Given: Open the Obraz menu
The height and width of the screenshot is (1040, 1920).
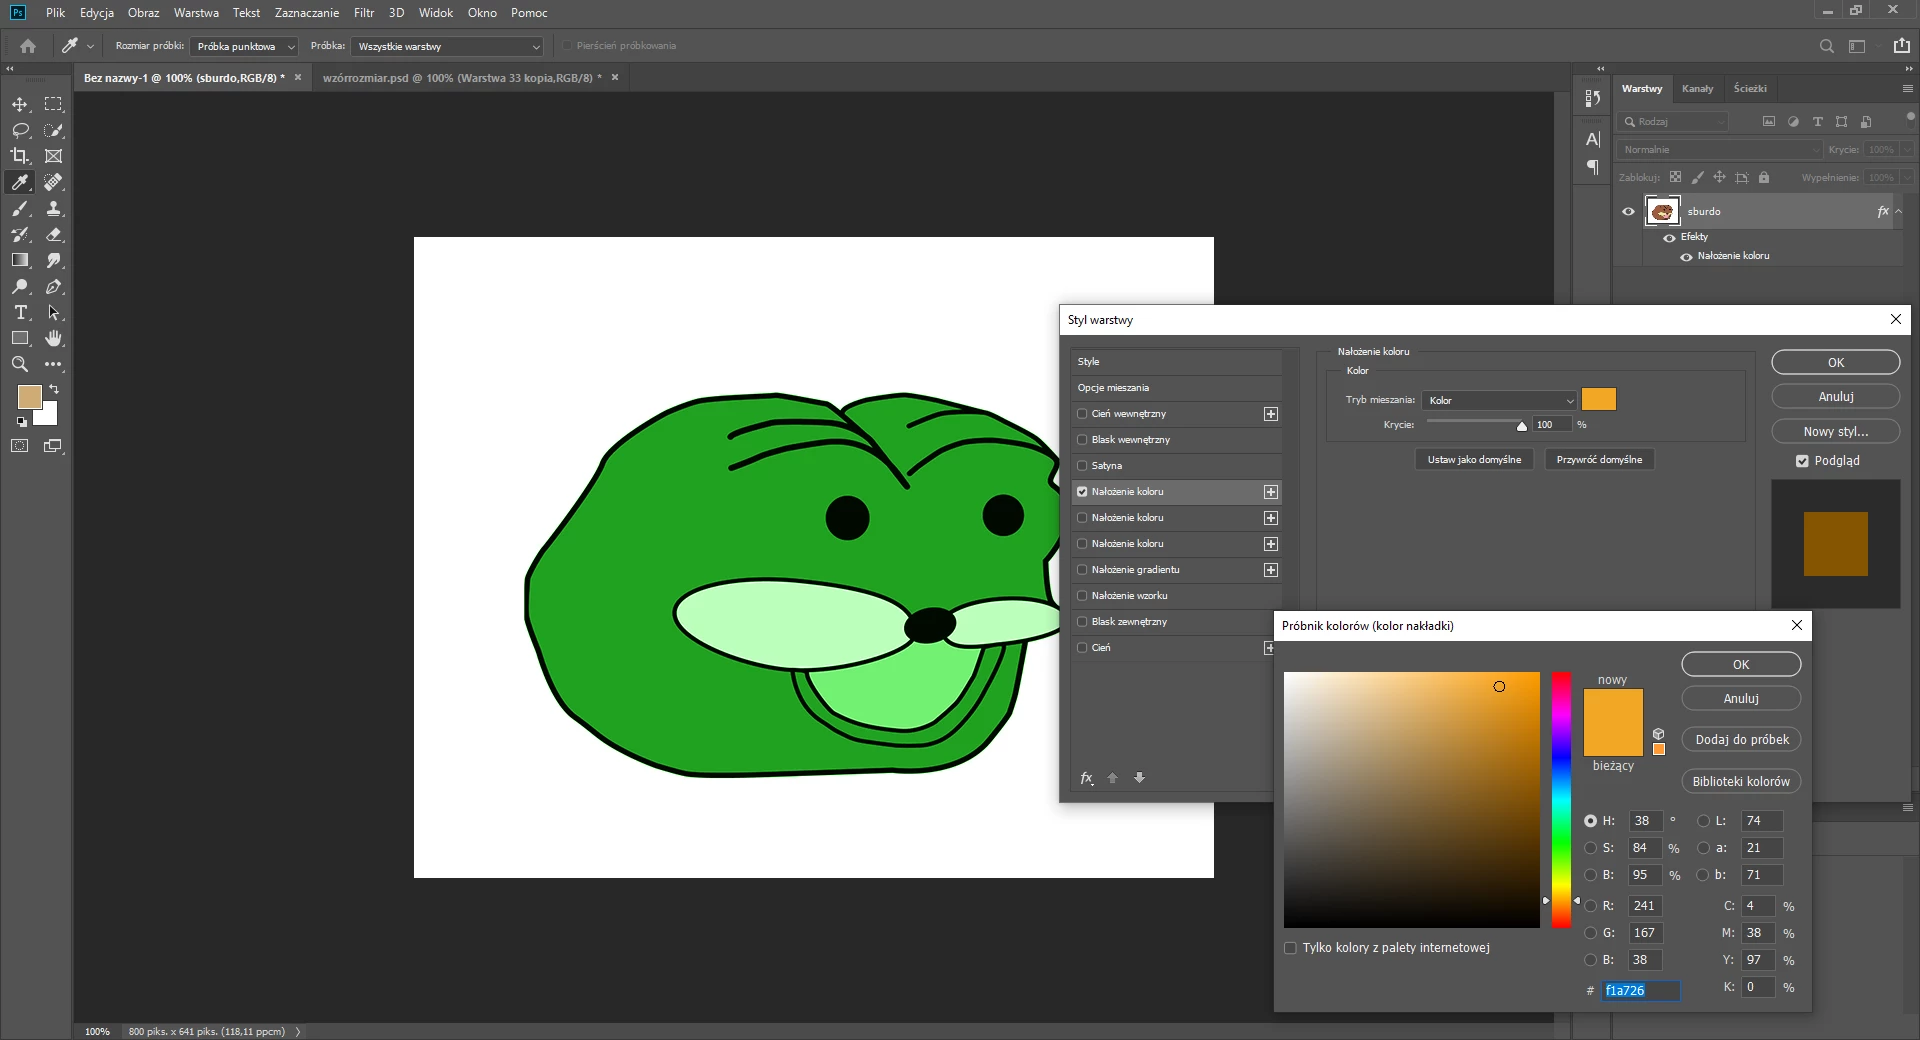Looking at the screenshot, I should pos(143,13).
